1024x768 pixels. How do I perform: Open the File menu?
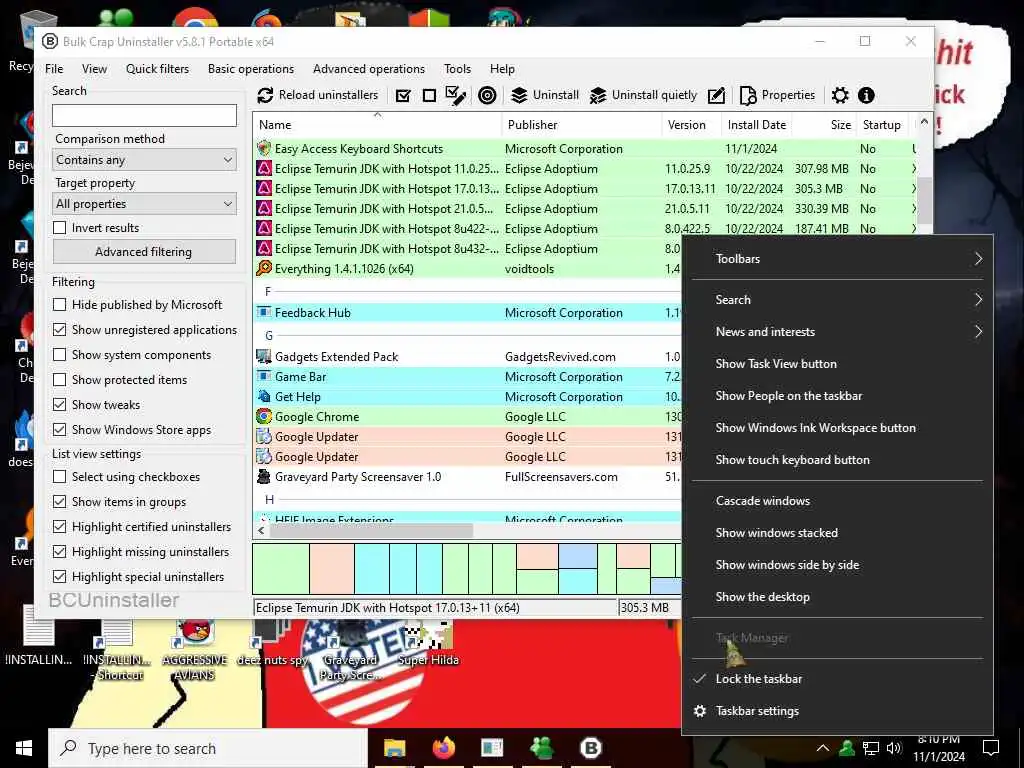click(x=54, y=69)
